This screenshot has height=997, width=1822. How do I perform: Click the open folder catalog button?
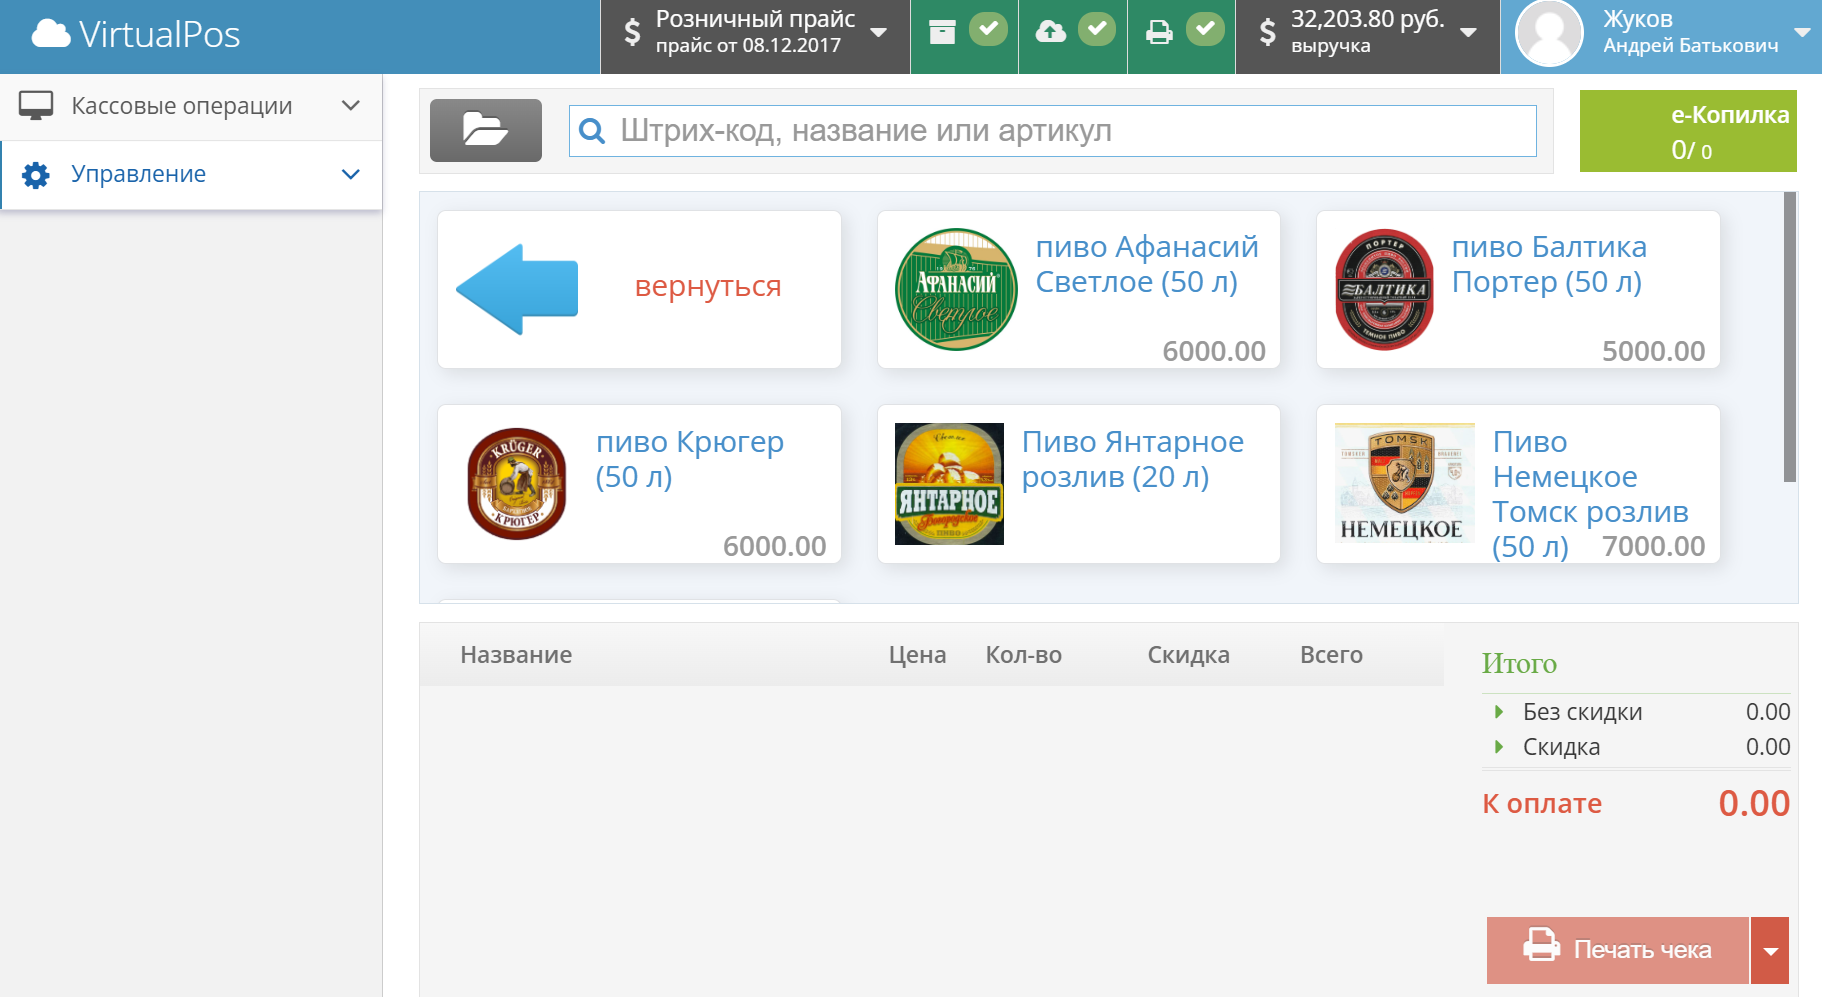486,130
